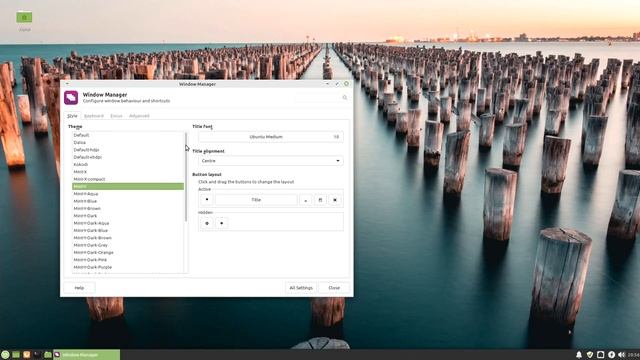Launch the terminal from the taskbar
The width and height of the screenshot is (640, 360).
point(37,355)
